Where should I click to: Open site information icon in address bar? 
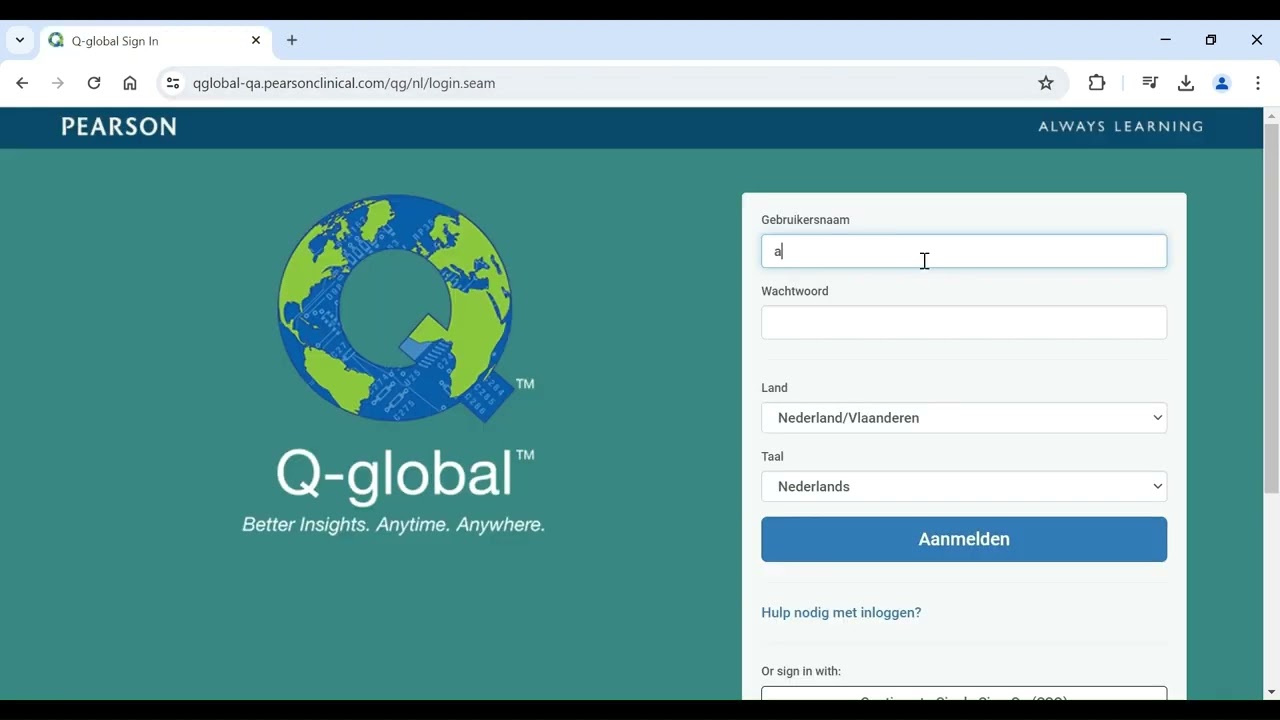(x=173, y=84)
